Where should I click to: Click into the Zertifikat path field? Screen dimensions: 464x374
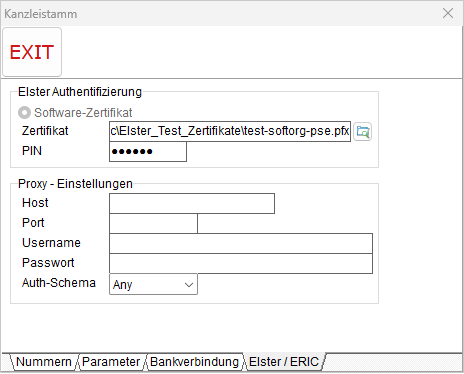230,131
